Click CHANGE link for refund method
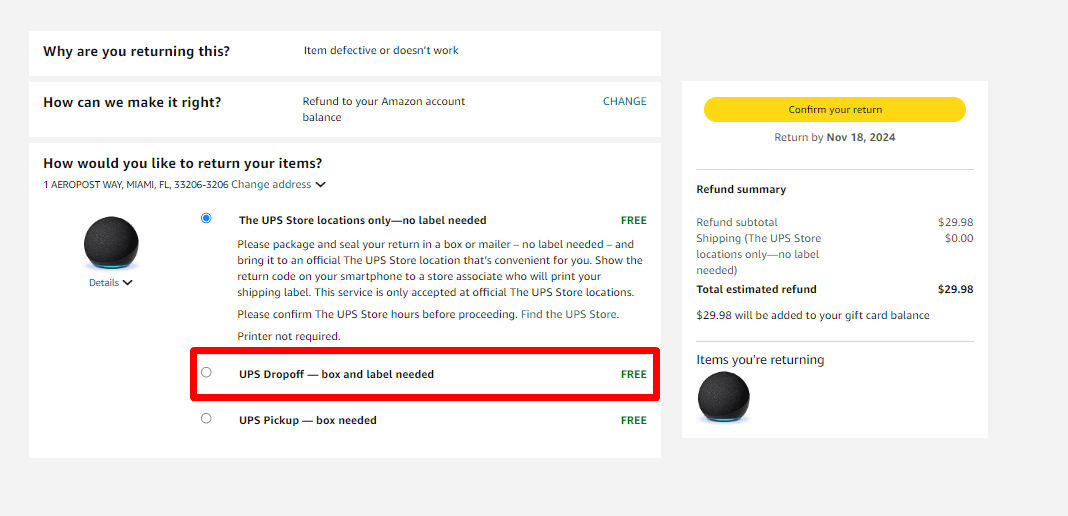Viewport: 1068px width, 516px height. click(624, 101)
